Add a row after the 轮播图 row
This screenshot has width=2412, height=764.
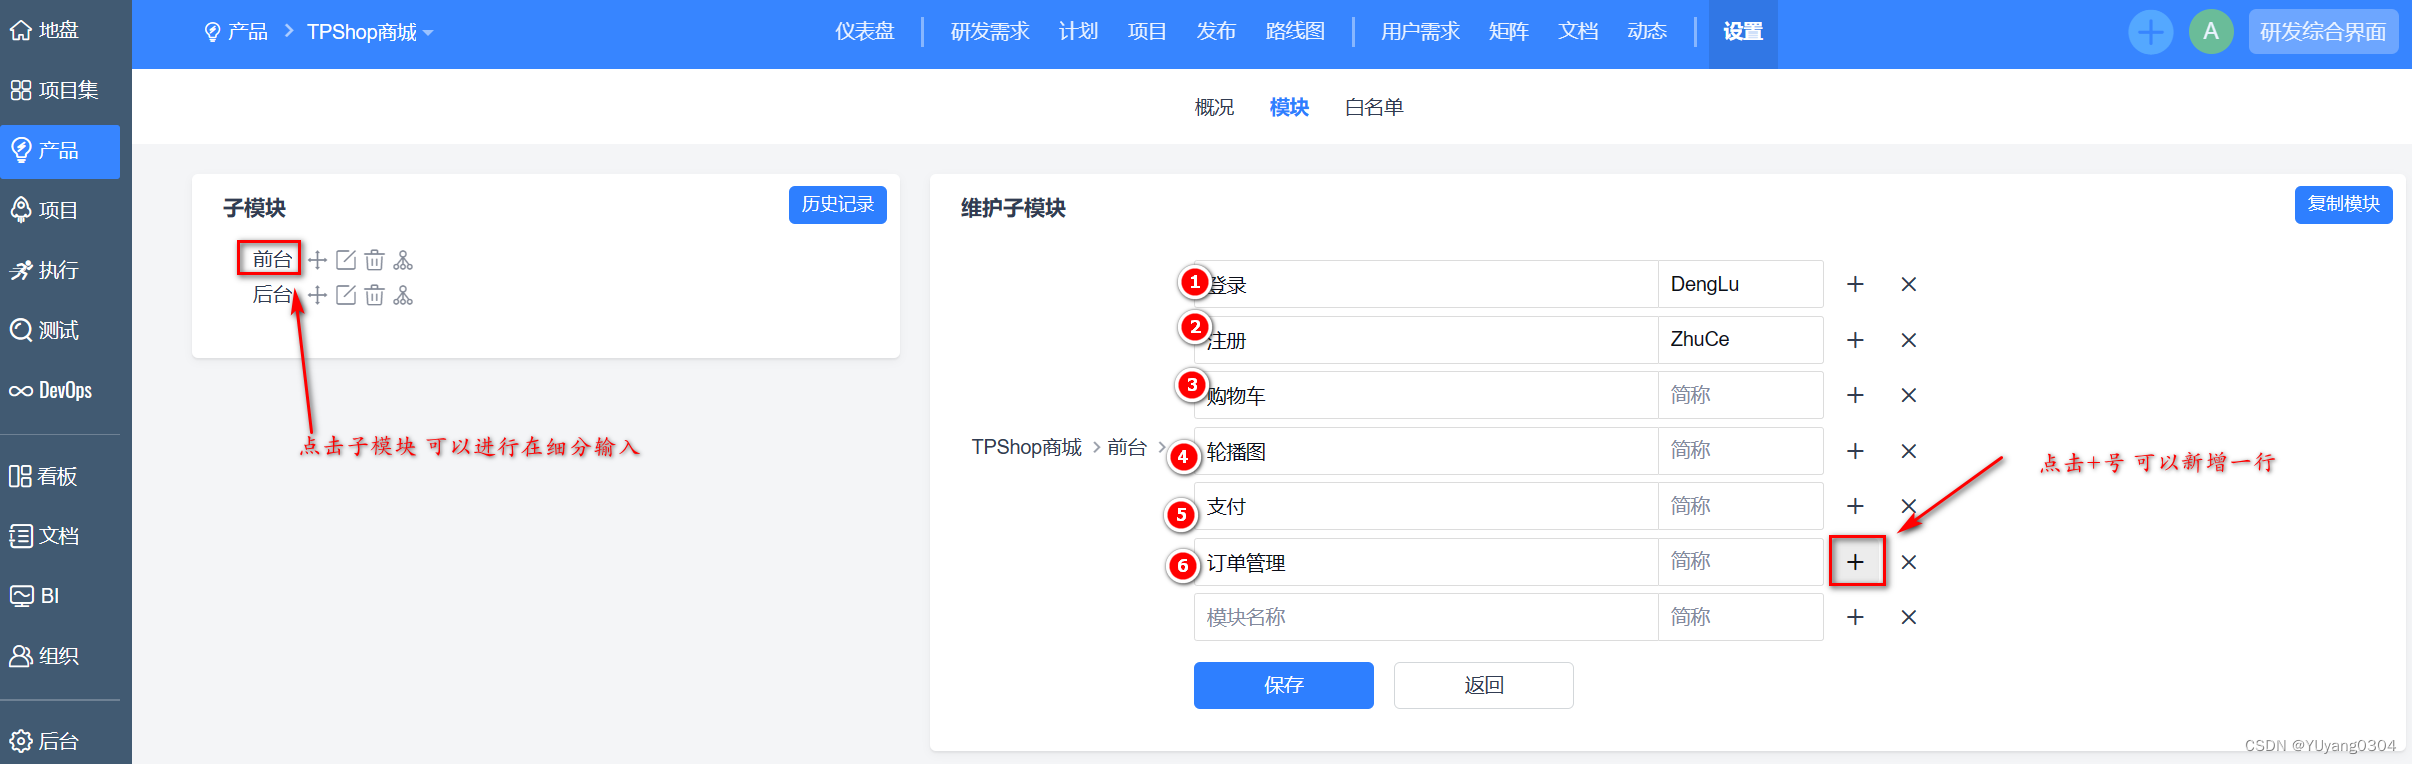[1855, 451]
